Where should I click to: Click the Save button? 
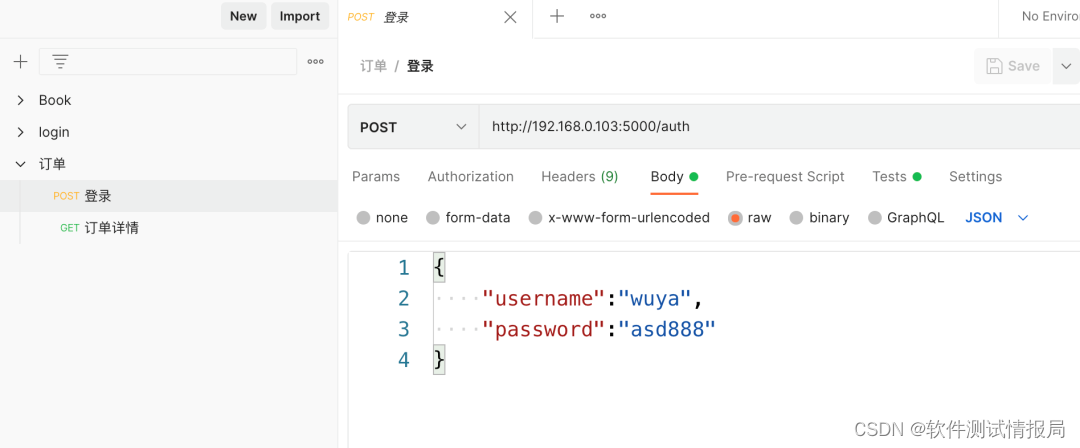1012,66
